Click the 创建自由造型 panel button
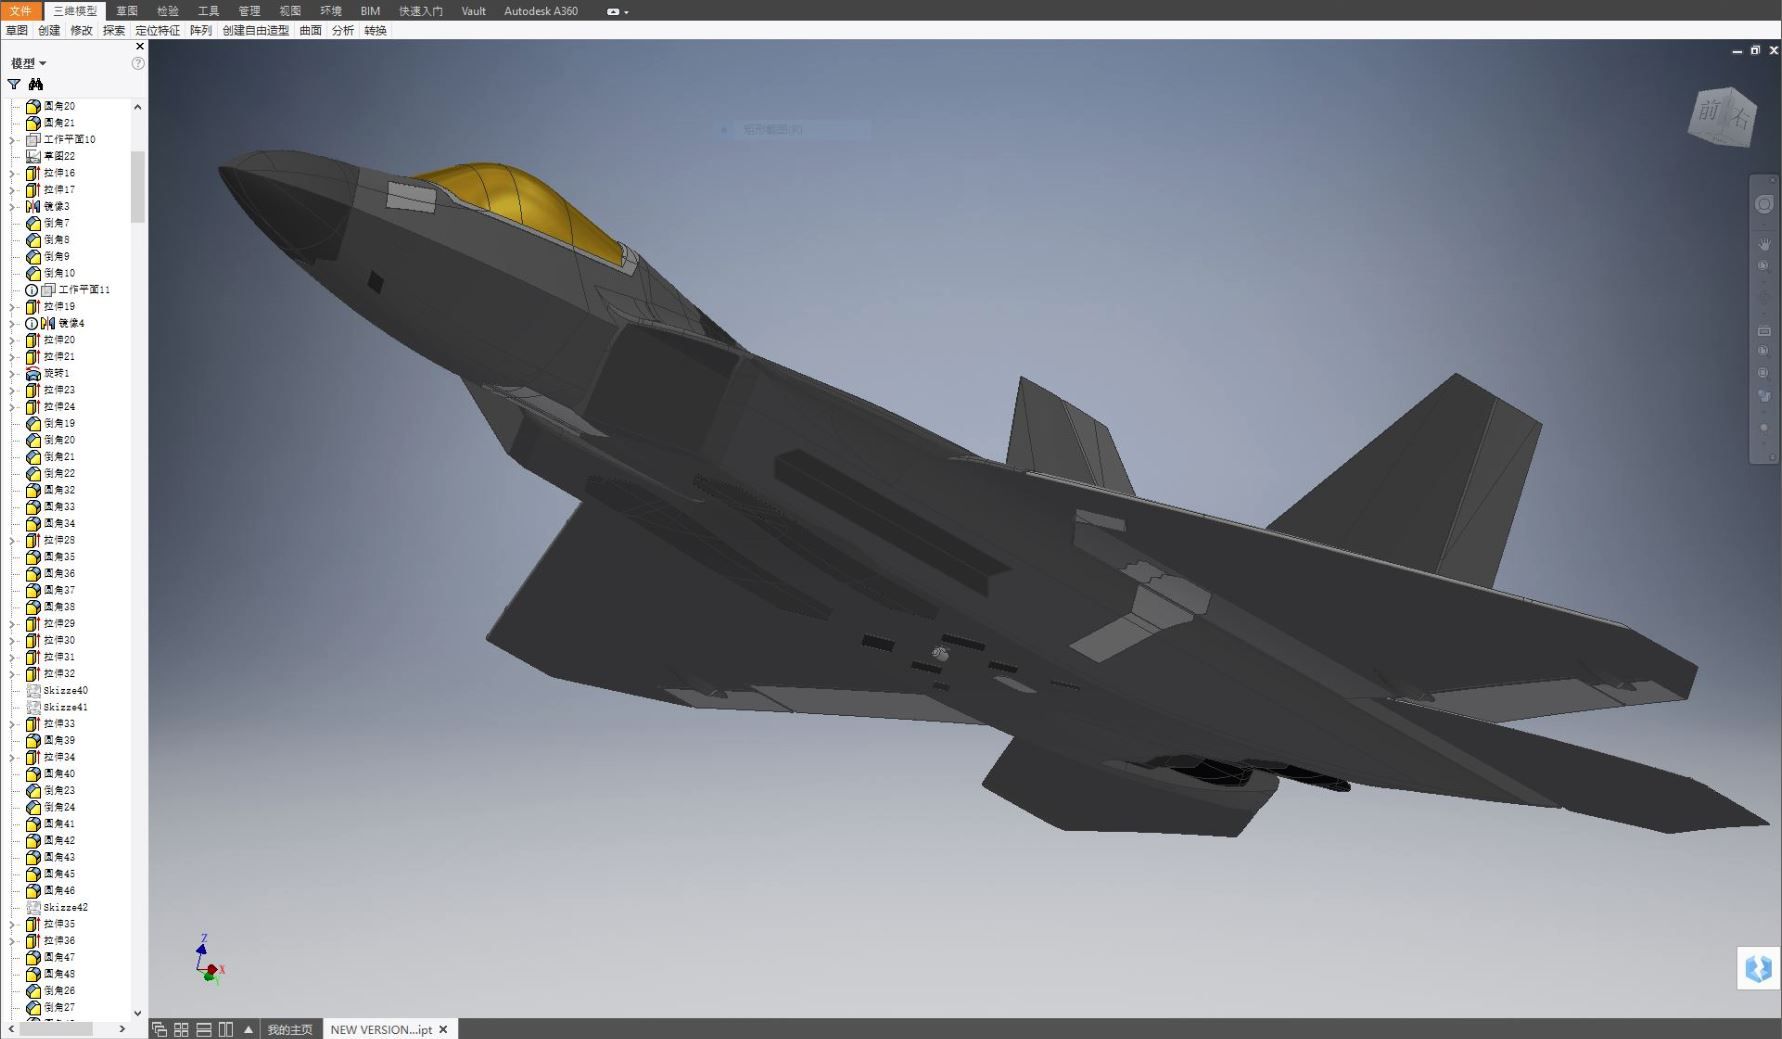 click(255, 31)
